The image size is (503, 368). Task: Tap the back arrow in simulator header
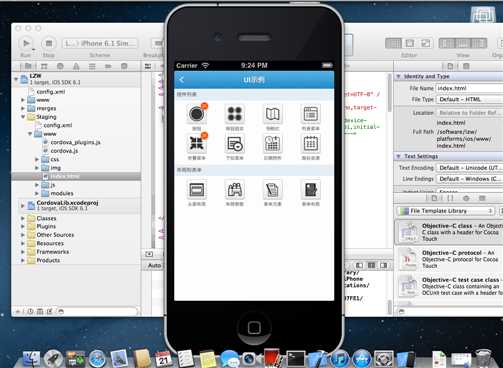(182, 80)
